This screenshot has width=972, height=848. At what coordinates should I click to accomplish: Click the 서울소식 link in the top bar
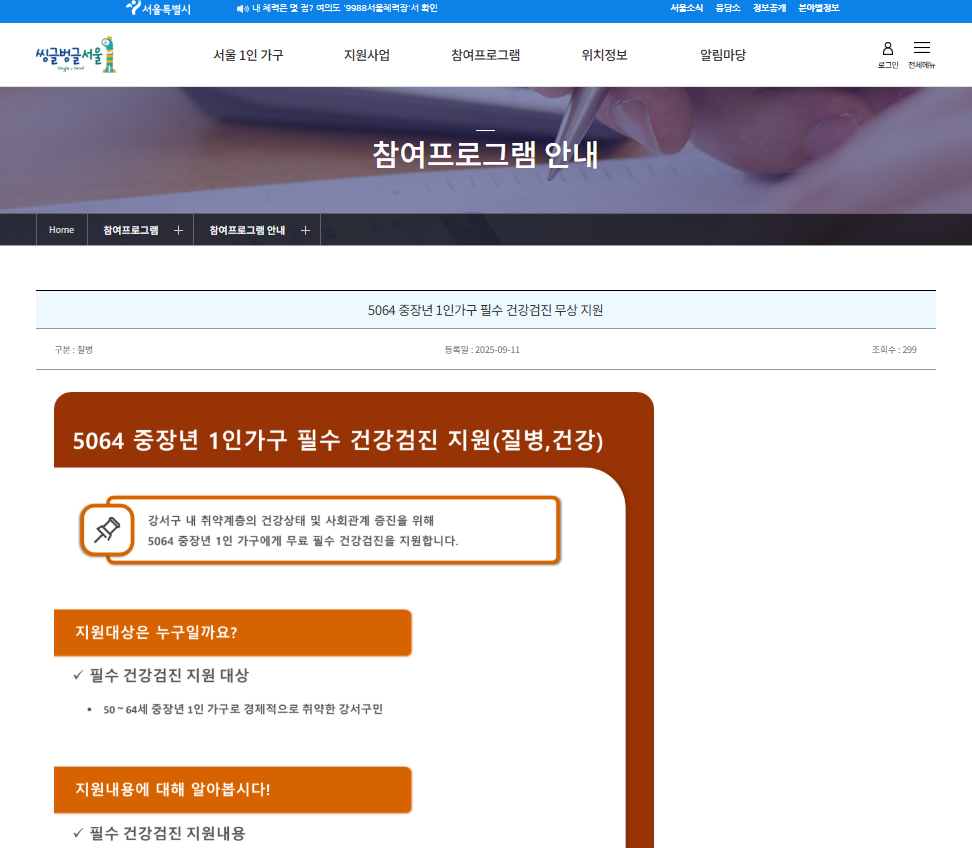pyautogui.click(x=687, y=9)
